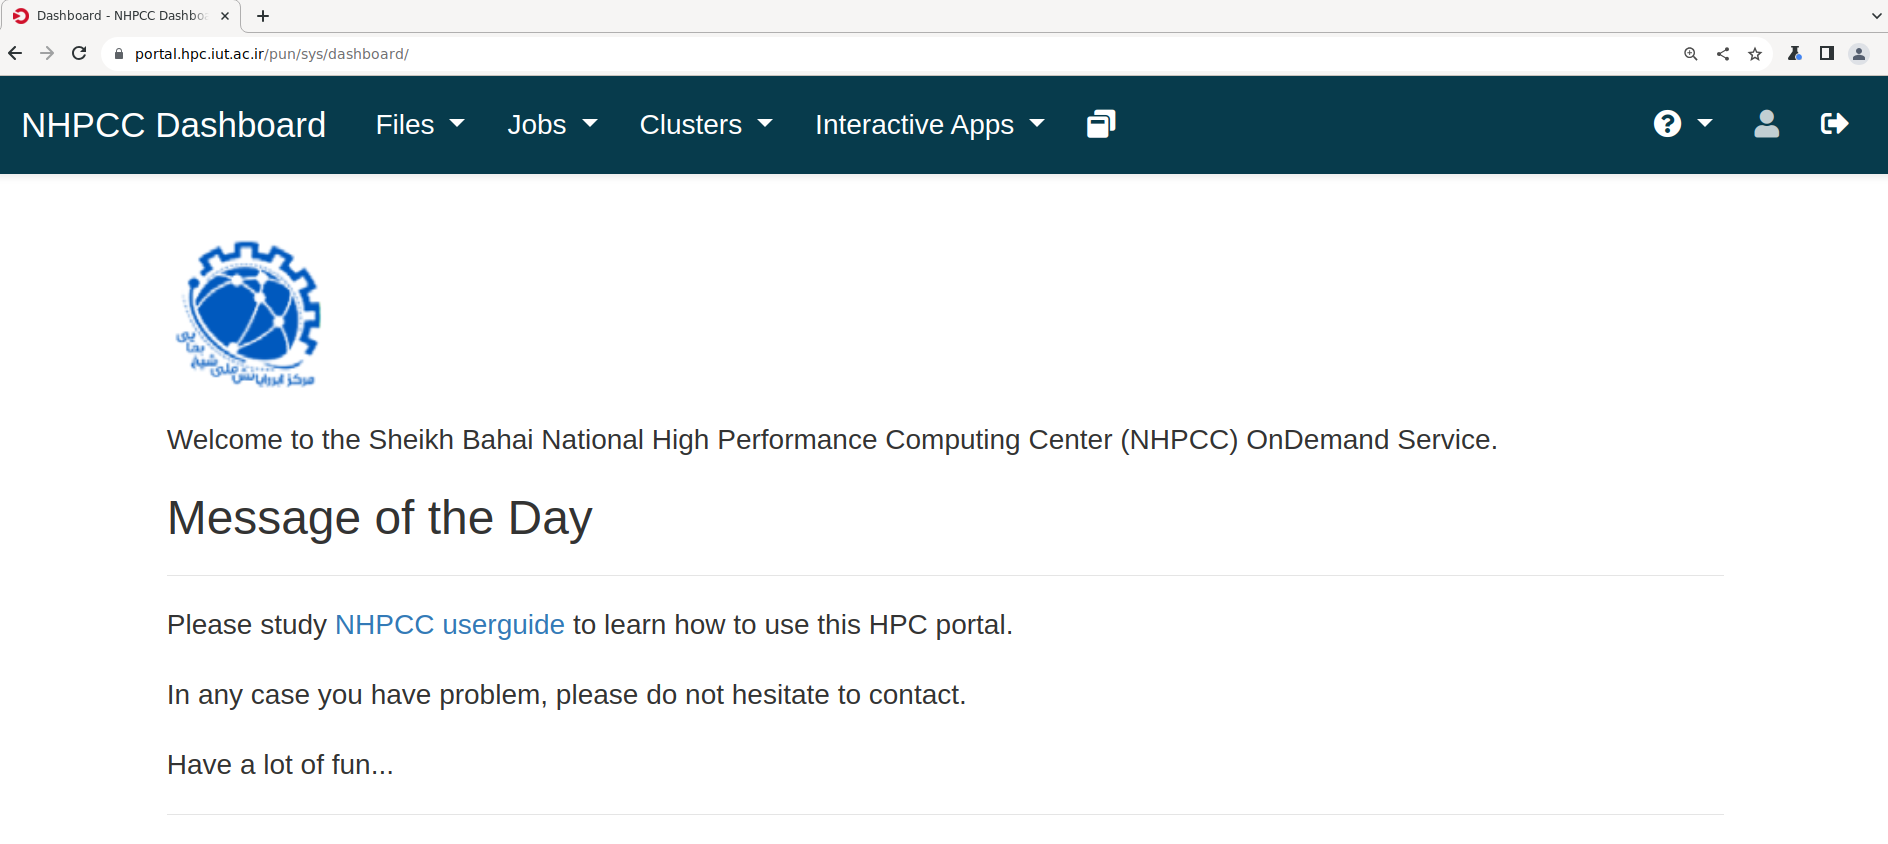The width and height of the screenshot is (1888, 844).
Task: Go forward in browser history
Action: (x=47, y=54)
